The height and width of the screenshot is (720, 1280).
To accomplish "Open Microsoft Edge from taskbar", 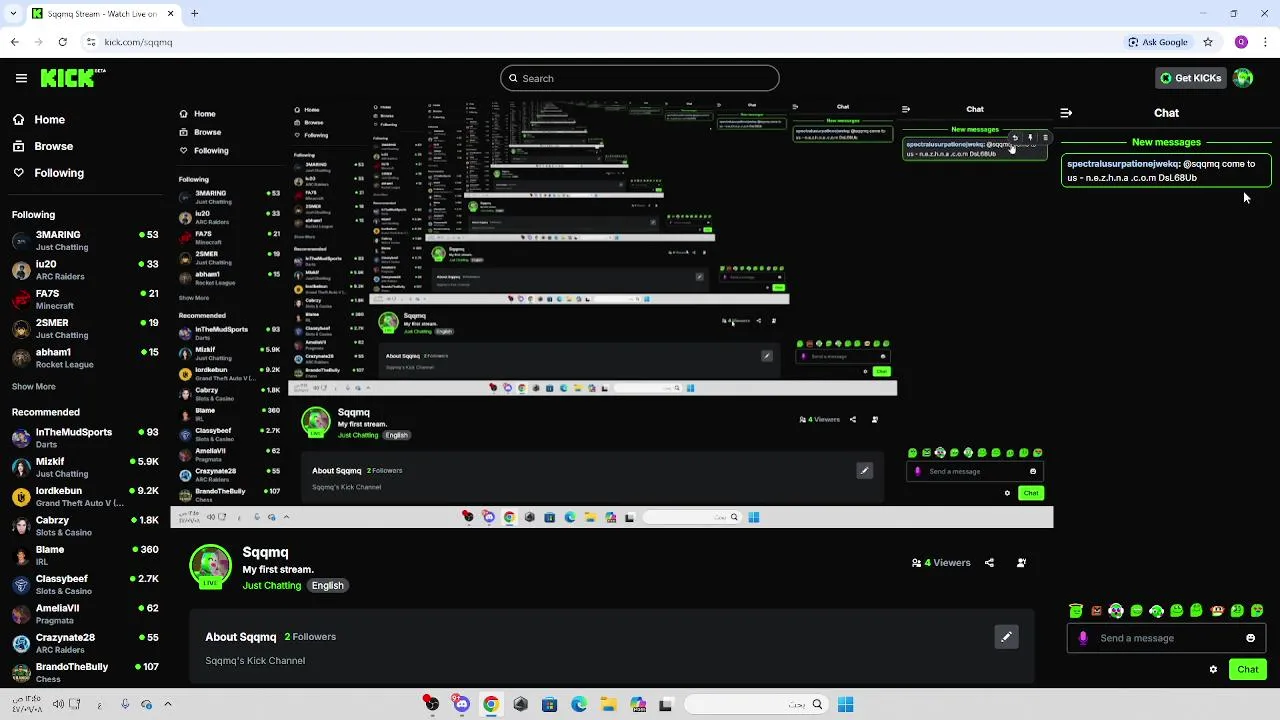I will click(x=579, y=704).
